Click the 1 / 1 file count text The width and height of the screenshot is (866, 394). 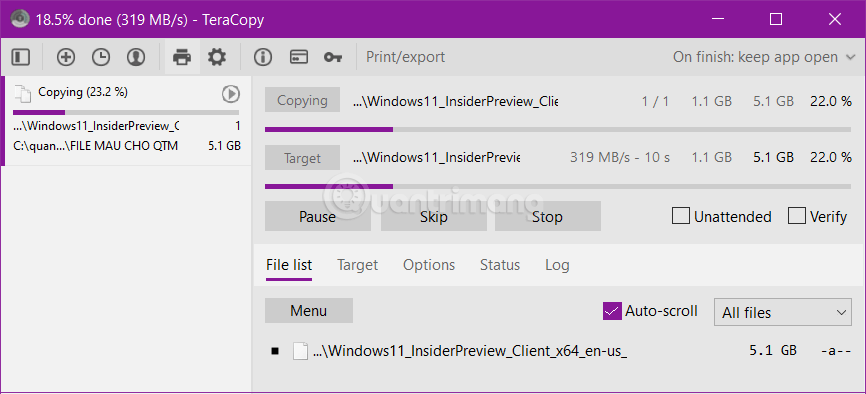[655, 101]
